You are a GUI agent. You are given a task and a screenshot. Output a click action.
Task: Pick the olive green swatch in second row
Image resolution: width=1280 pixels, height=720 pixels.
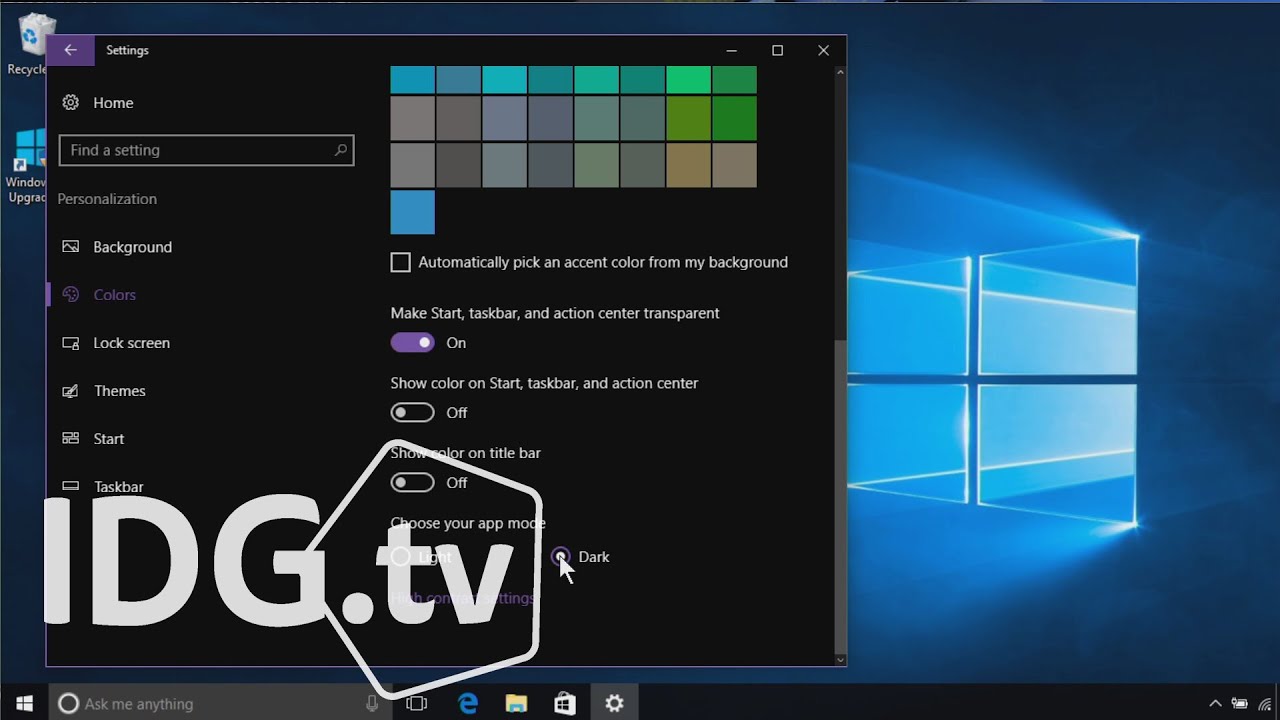[688, 118]
